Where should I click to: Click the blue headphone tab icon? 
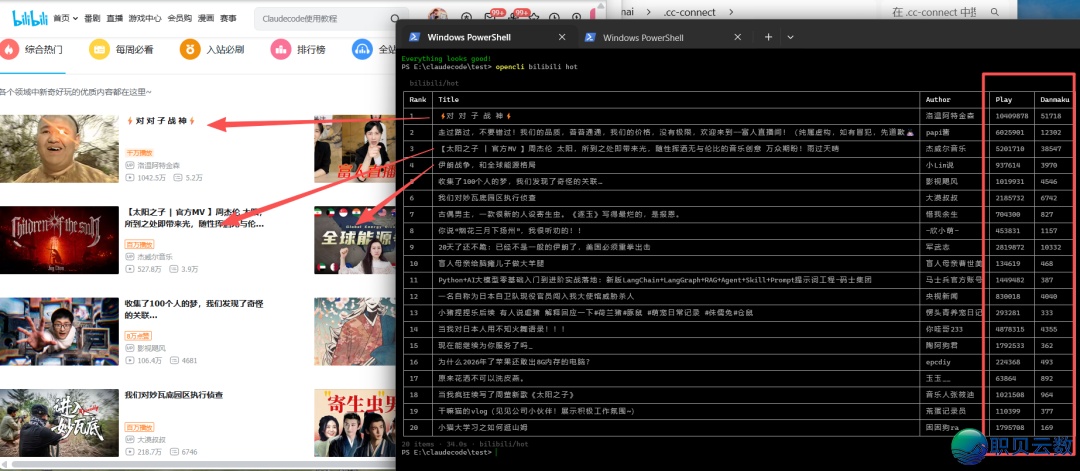click(x=362, y=50)
